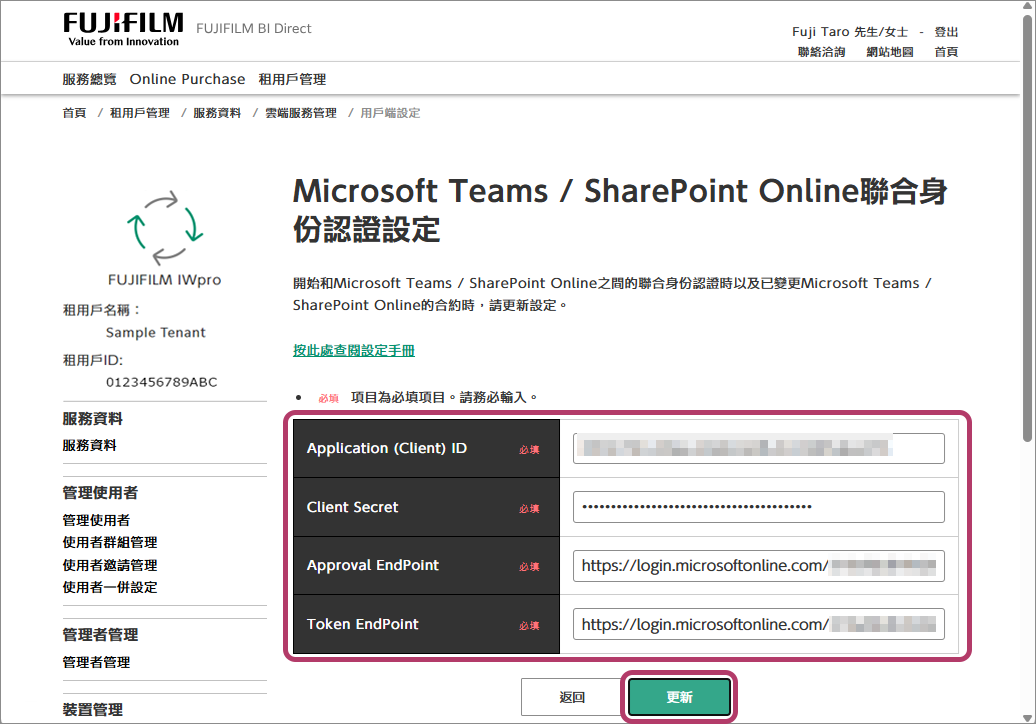Open 管理使用者 sidebar link
The image size is (1036, 724).
pos(96,521)
